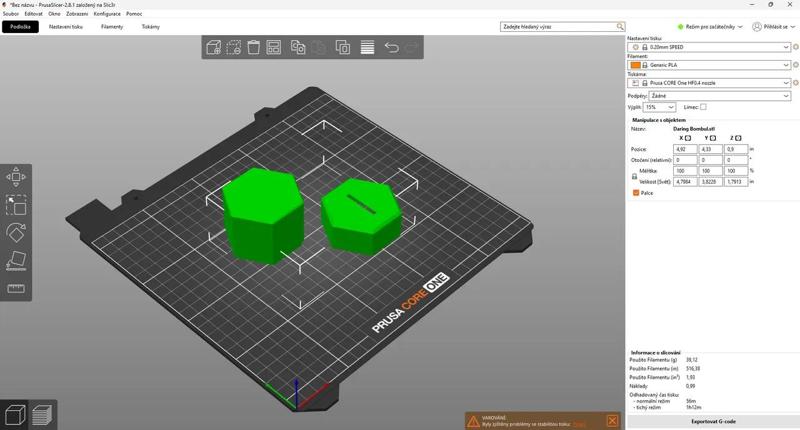Enable the Limec brim checkbox
The width and height of the screenshot is (800, 430).
pyautogui.click(x=703, y=107)
